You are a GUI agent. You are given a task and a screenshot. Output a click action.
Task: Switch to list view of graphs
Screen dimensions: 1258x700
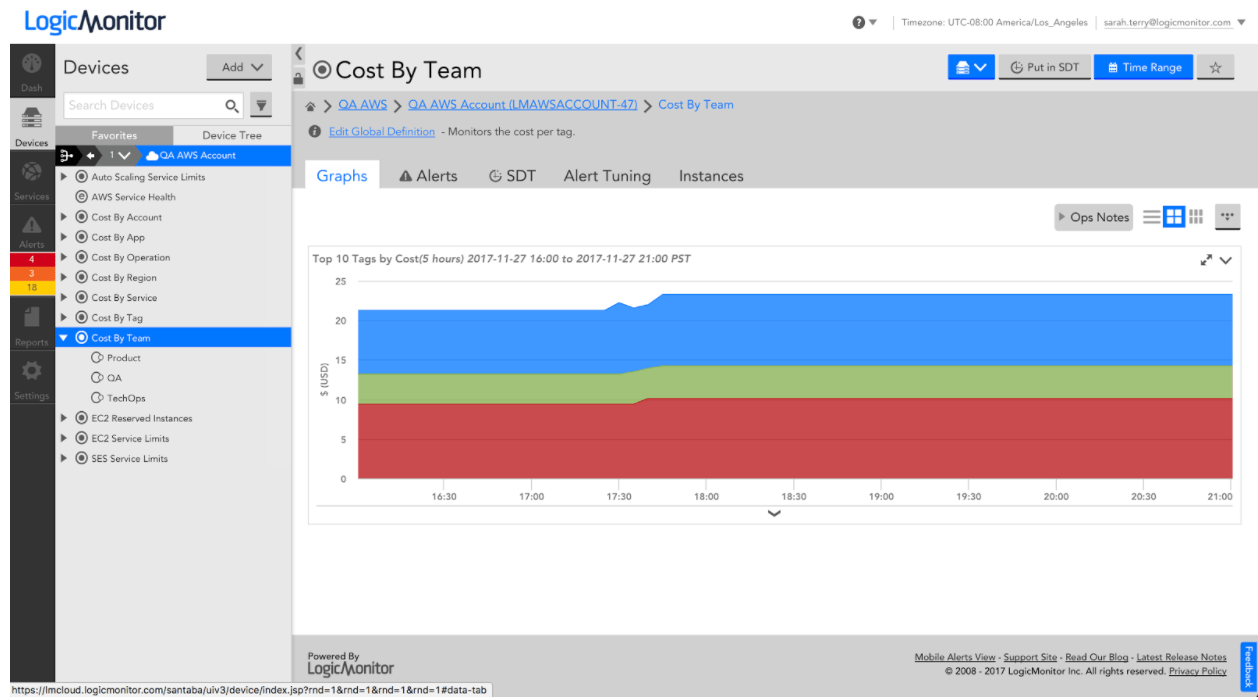tap(1151, 217)
